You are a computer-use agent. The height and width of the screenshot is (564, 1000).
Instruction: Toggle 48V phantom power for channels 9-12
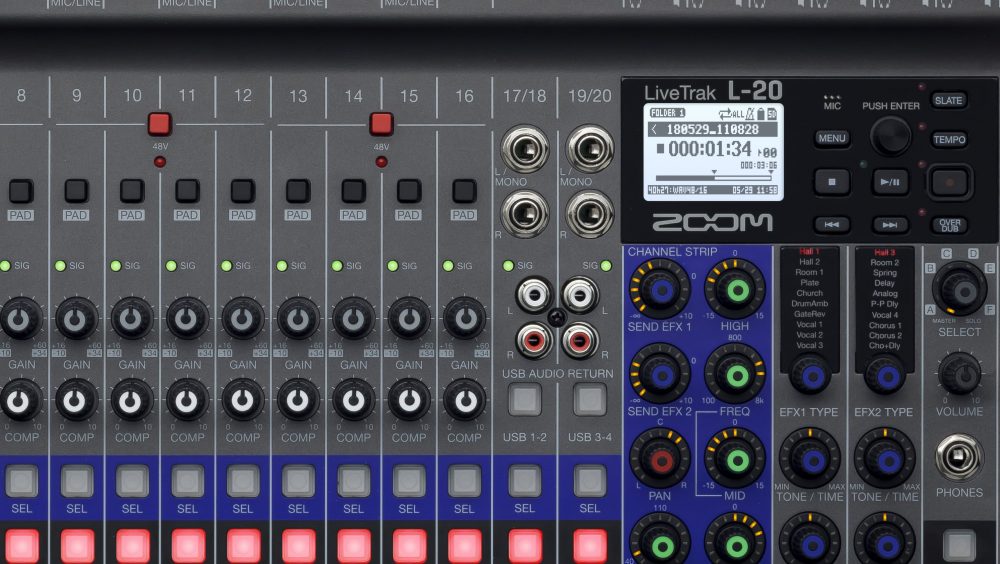[159, 124]
